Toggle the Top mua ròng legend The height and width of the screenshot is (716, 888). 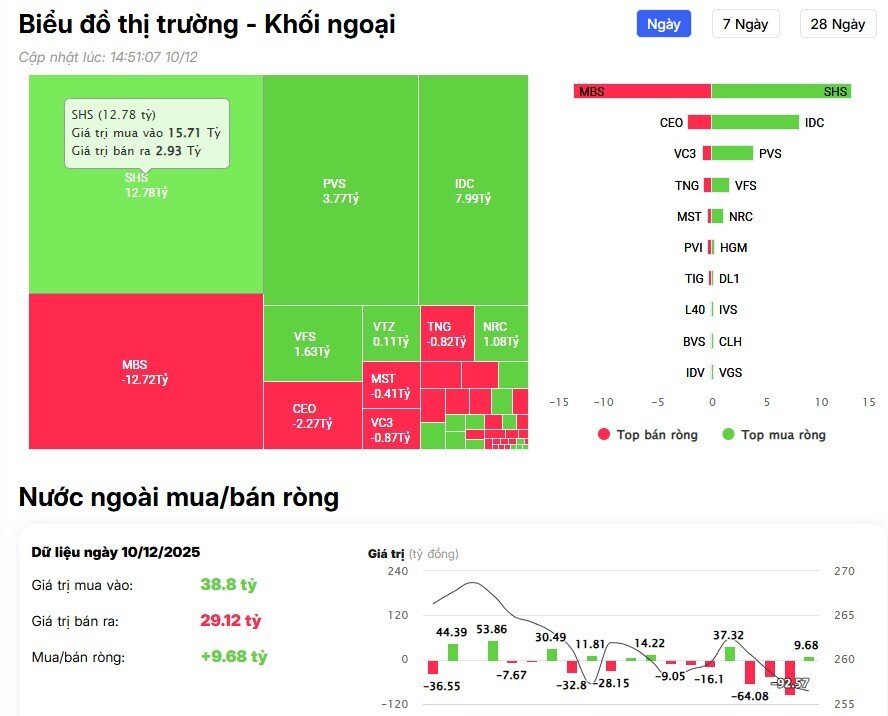(771, 435)
